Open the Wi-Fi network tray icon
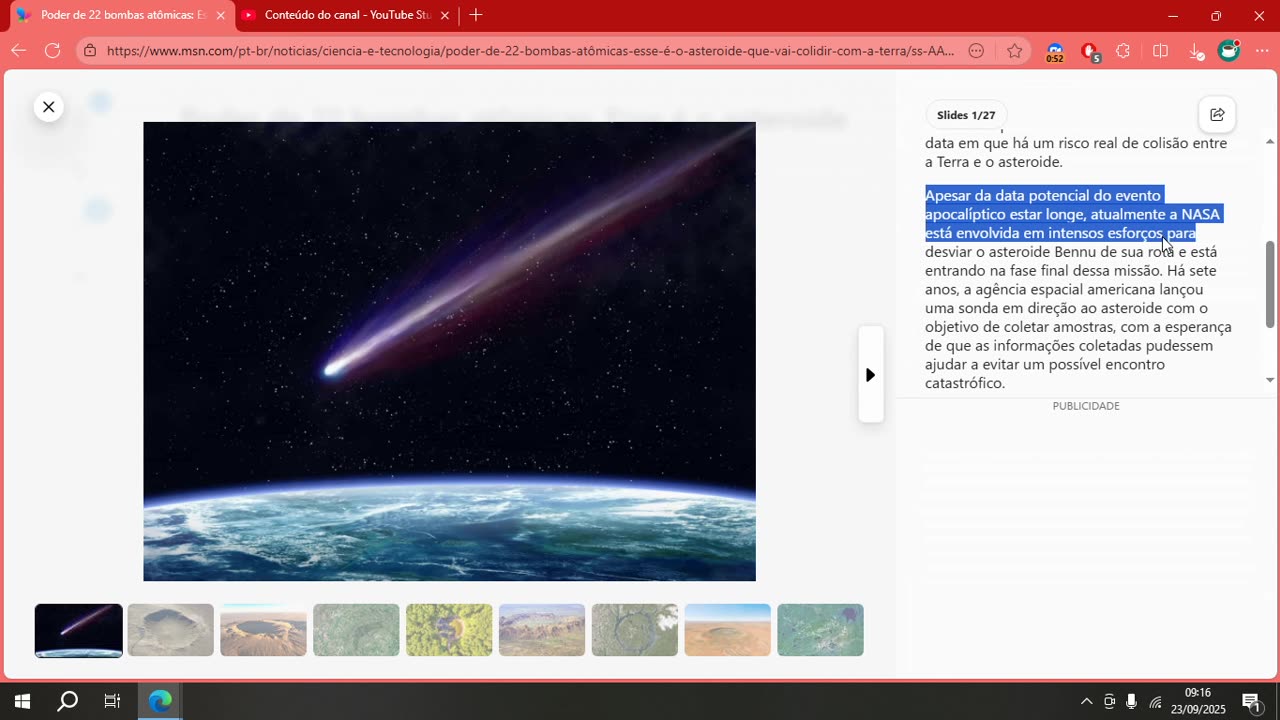Screen dimensions: 1280x720 click(x=1156, y=701)
